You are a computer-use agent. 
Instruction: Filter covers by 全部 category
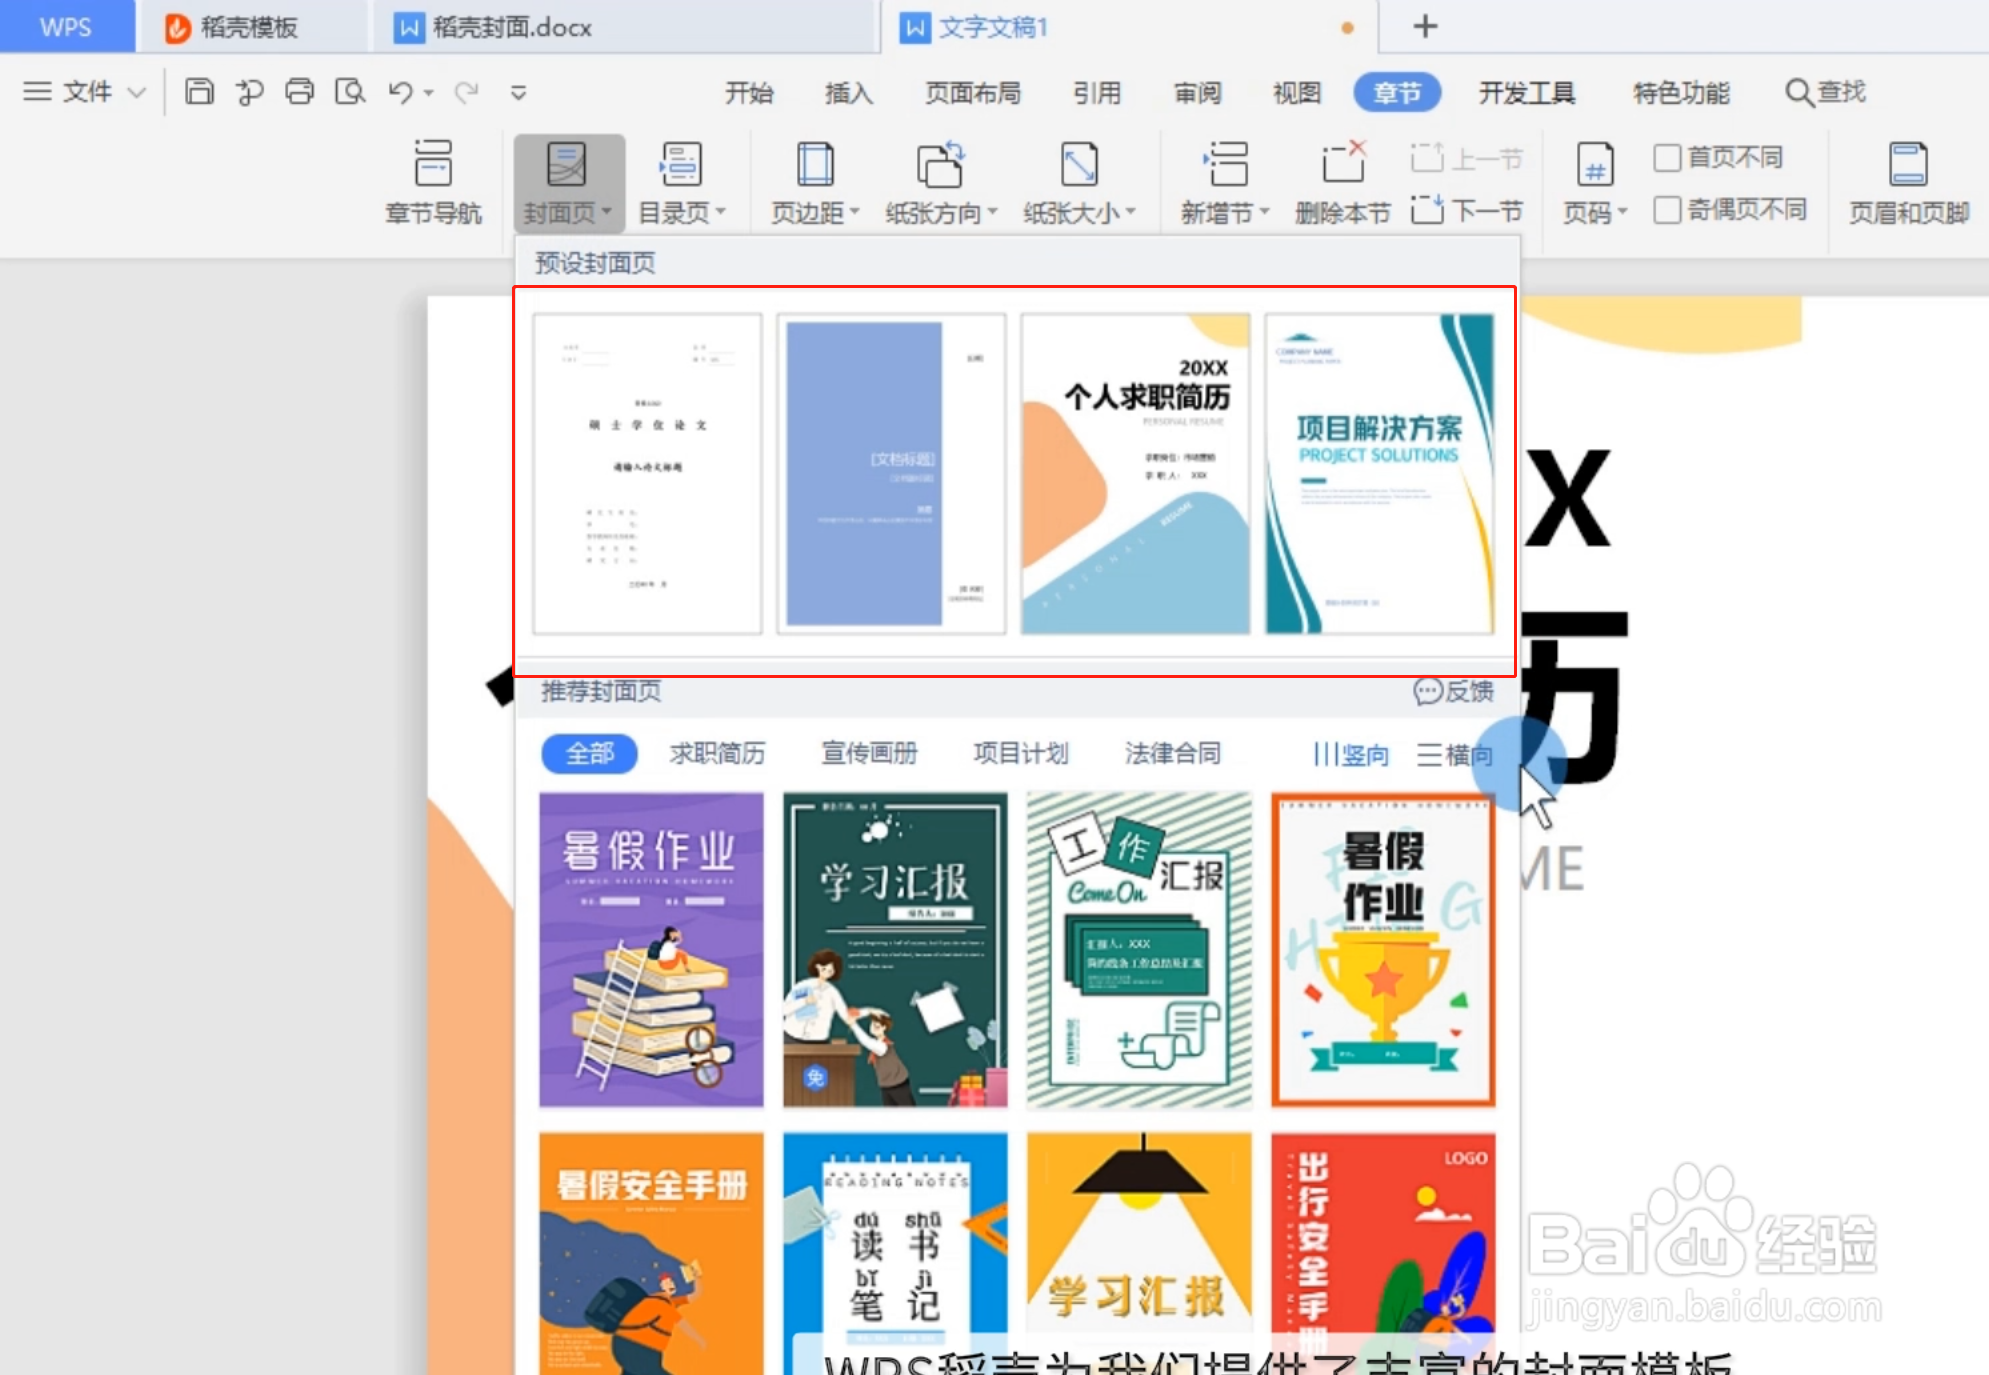589,754
